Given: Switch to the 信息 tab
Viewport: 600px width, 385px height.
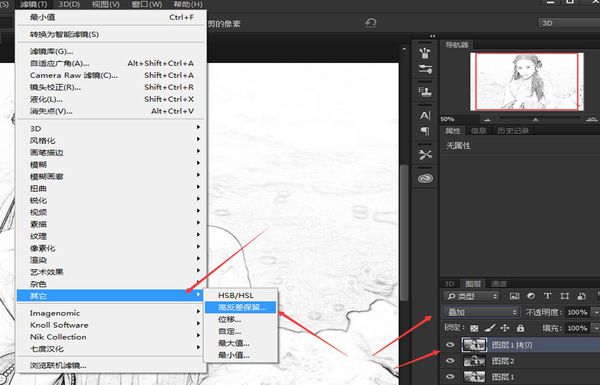Looking at the screenshot, I should point(478,131).
